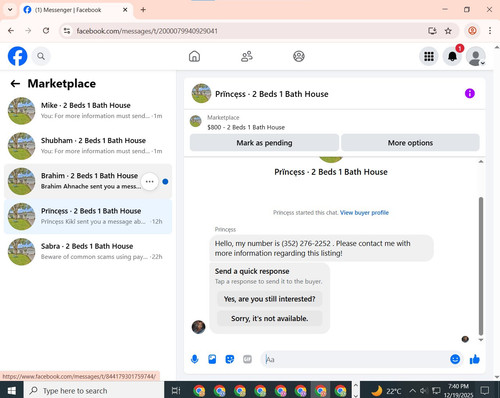Click back arrow beside Marketplace heading
This screenshot has width=500, height=398.
click(x=15, y=83)
